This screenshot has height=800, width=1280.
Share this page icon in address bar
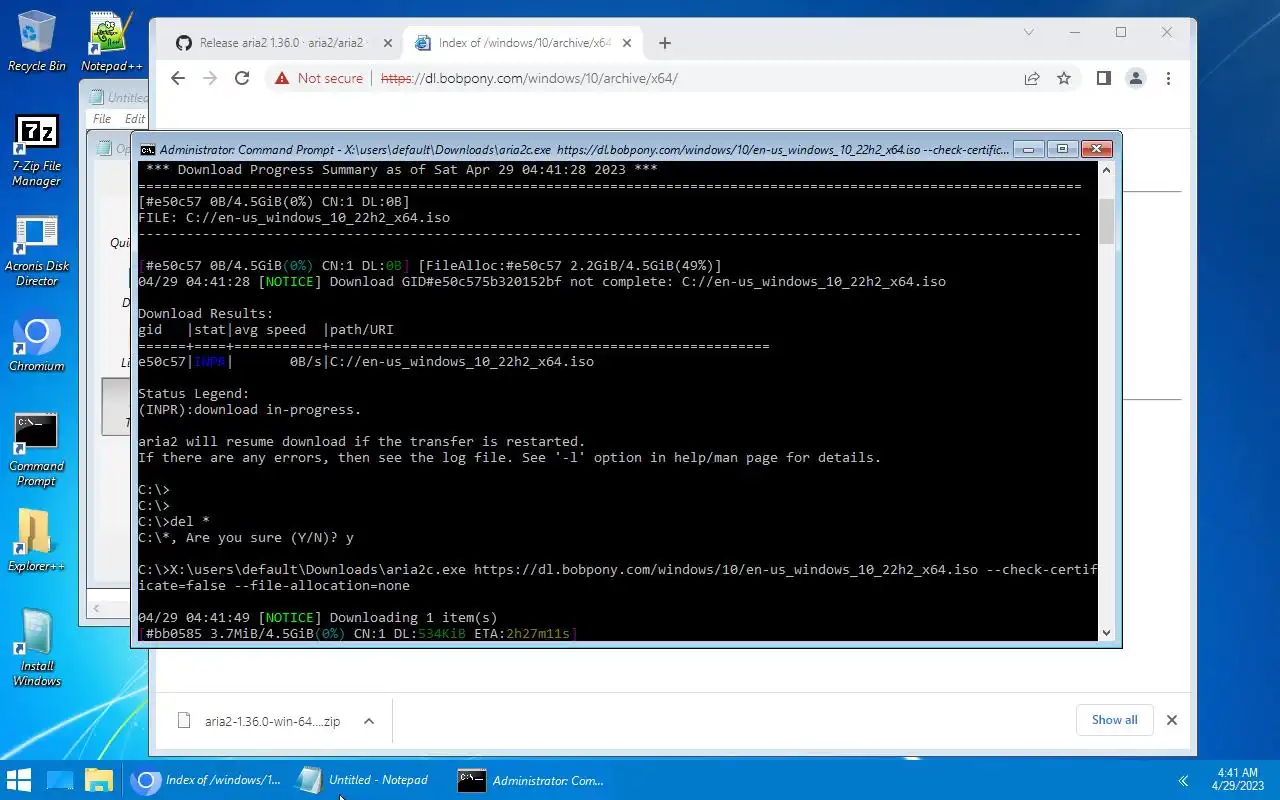pos(1032,78)
